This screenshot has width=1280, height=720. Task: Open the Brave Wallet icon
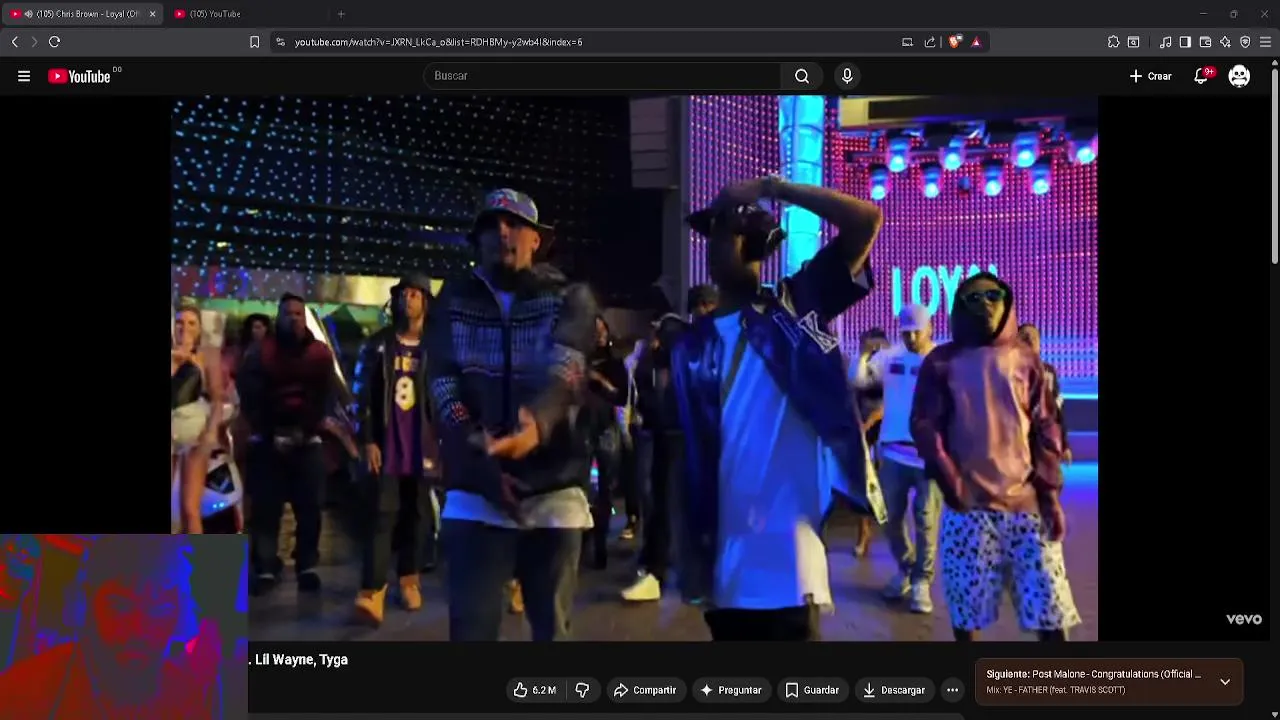(x=1205, y=42)
